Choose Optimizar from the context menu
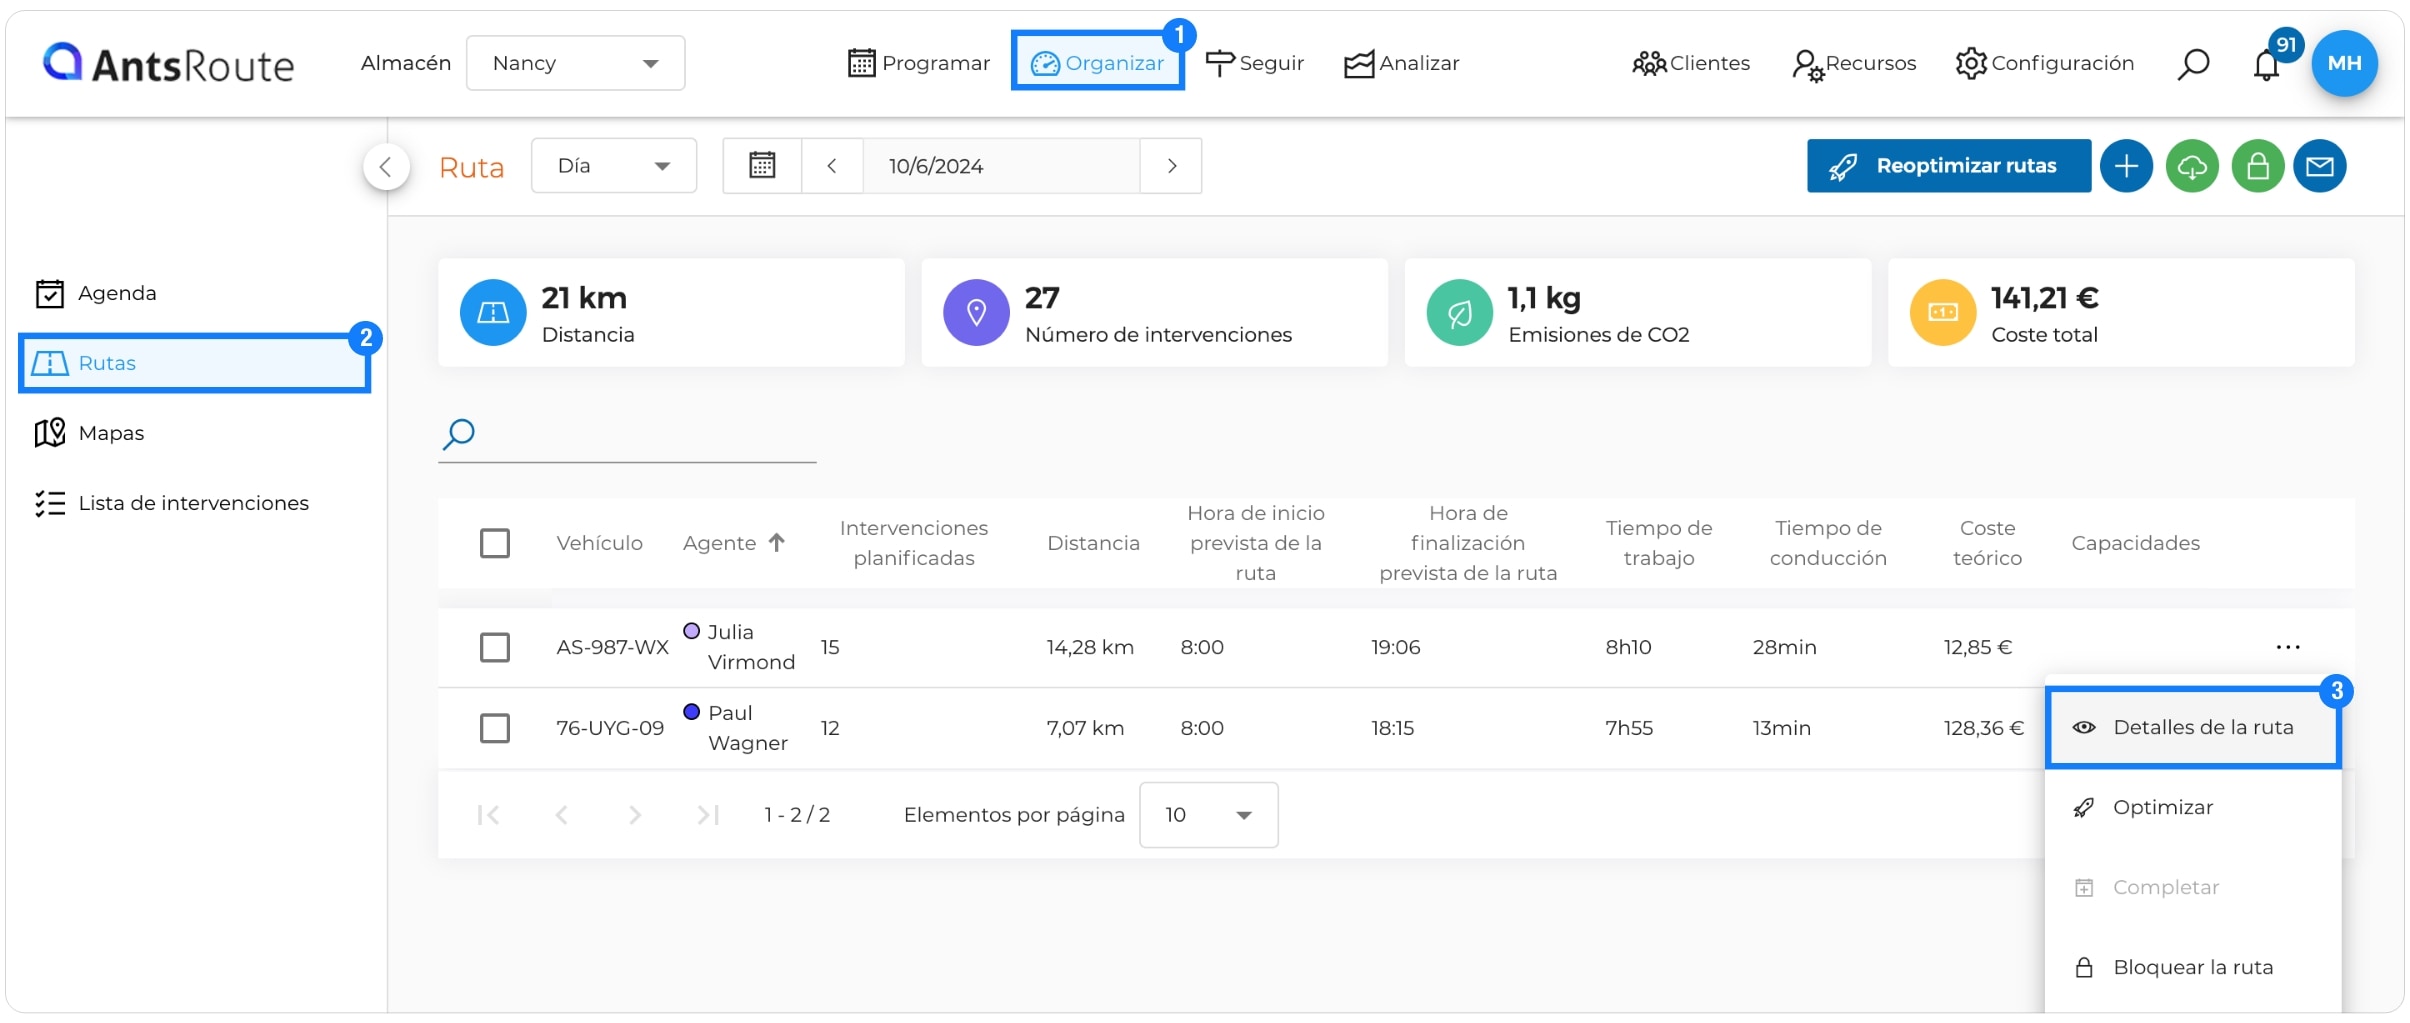Screen dimensions: 2410x1023 point(2193,808)
